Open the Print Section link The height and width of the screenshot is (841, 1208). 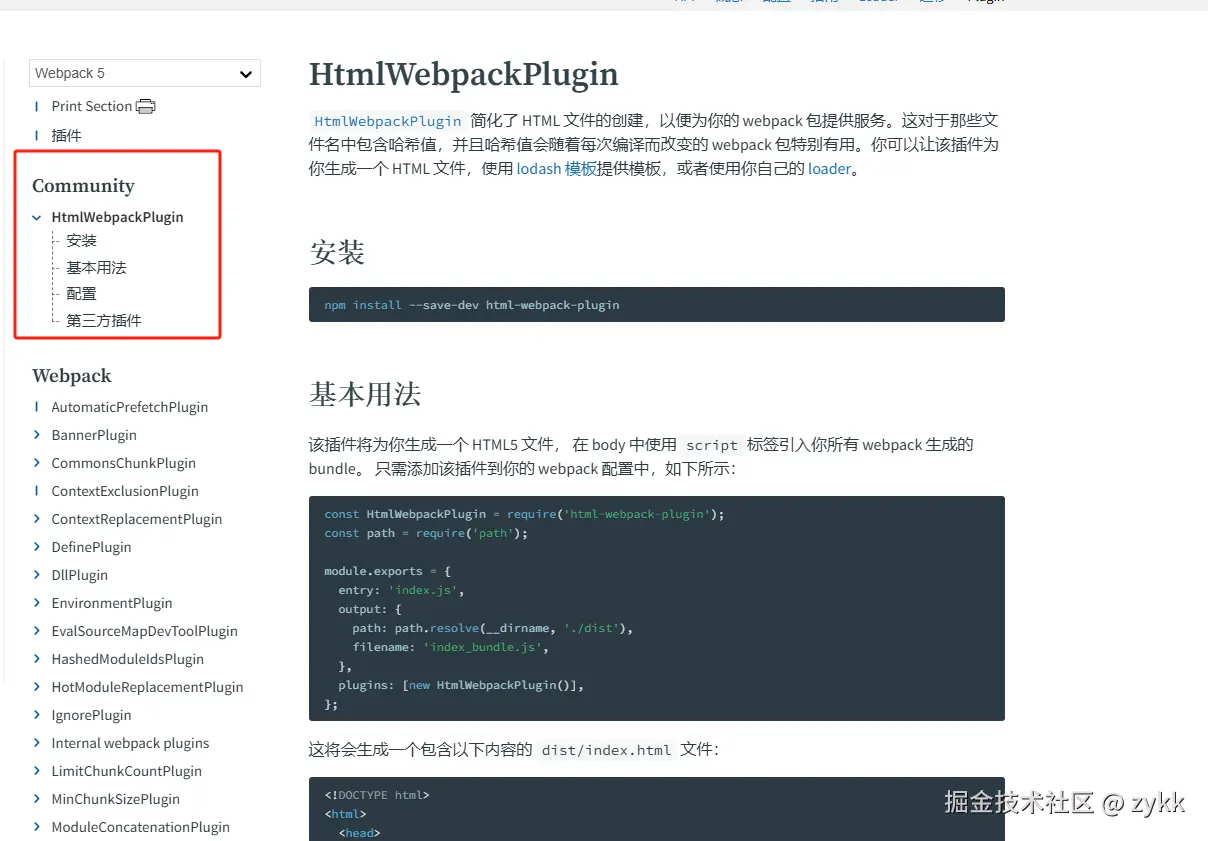click(x=92, y=106)
